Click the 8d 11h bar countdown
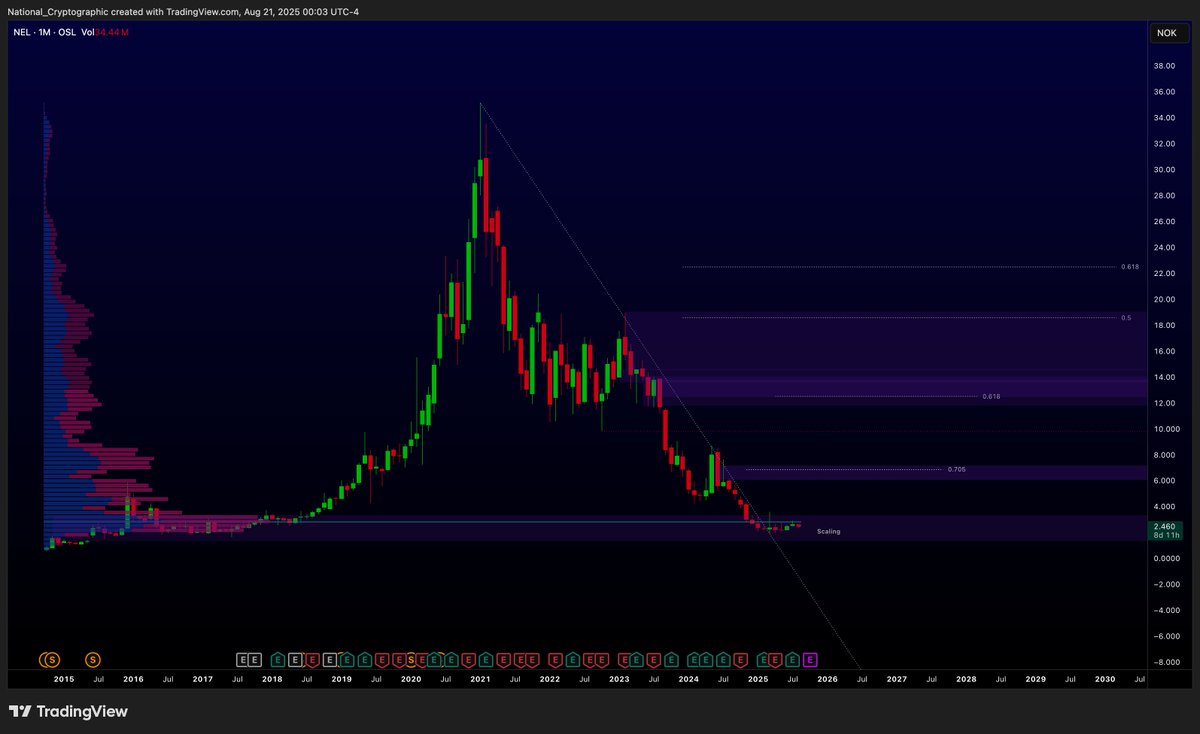Viewport: 1200px width, 734px height. pos(1166,535)
